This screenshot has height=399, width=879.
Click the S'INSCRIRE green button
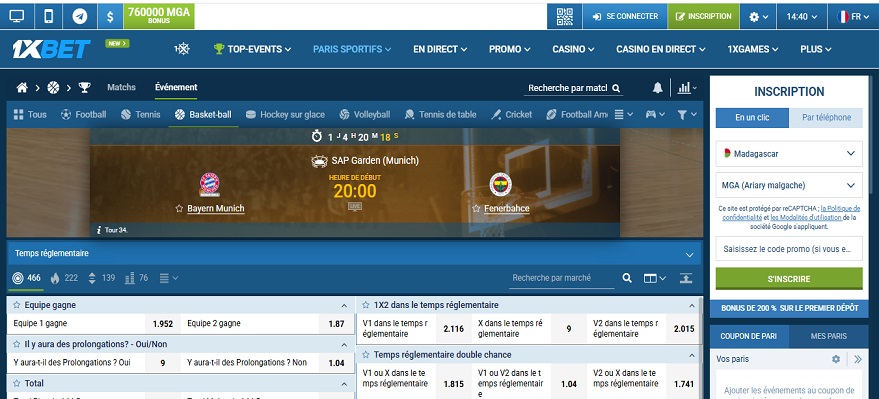coord(789,279)
